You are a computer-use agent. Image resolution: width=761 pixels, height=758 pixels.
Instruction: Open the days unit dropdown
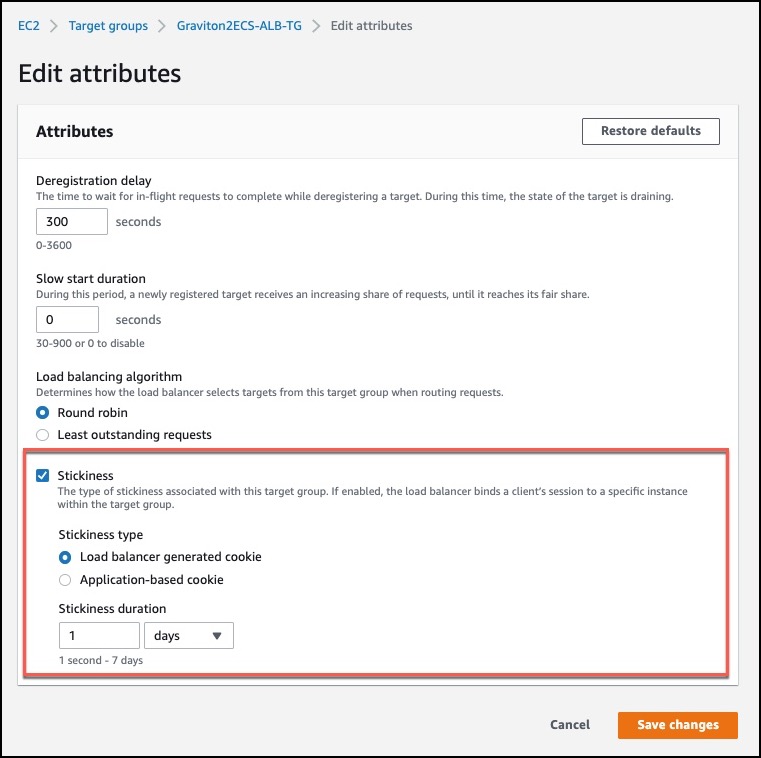(x=189, y=636)
